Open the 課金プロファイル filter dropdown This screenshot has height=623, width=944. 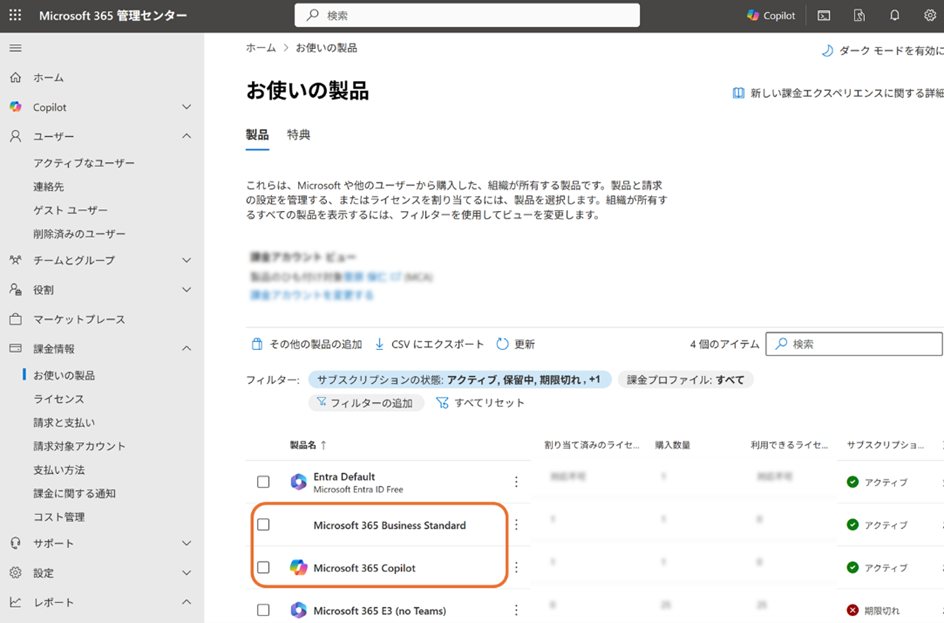[685, 380]
